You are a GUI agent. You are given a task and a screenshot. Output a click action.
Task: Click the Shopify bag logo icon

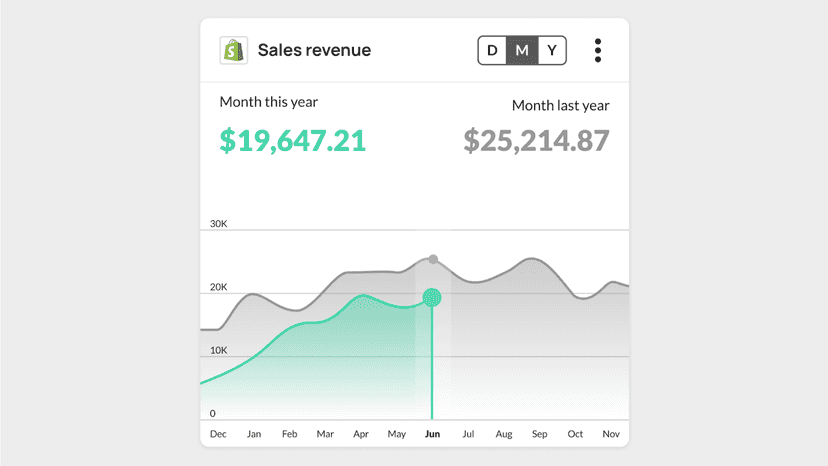233,50
